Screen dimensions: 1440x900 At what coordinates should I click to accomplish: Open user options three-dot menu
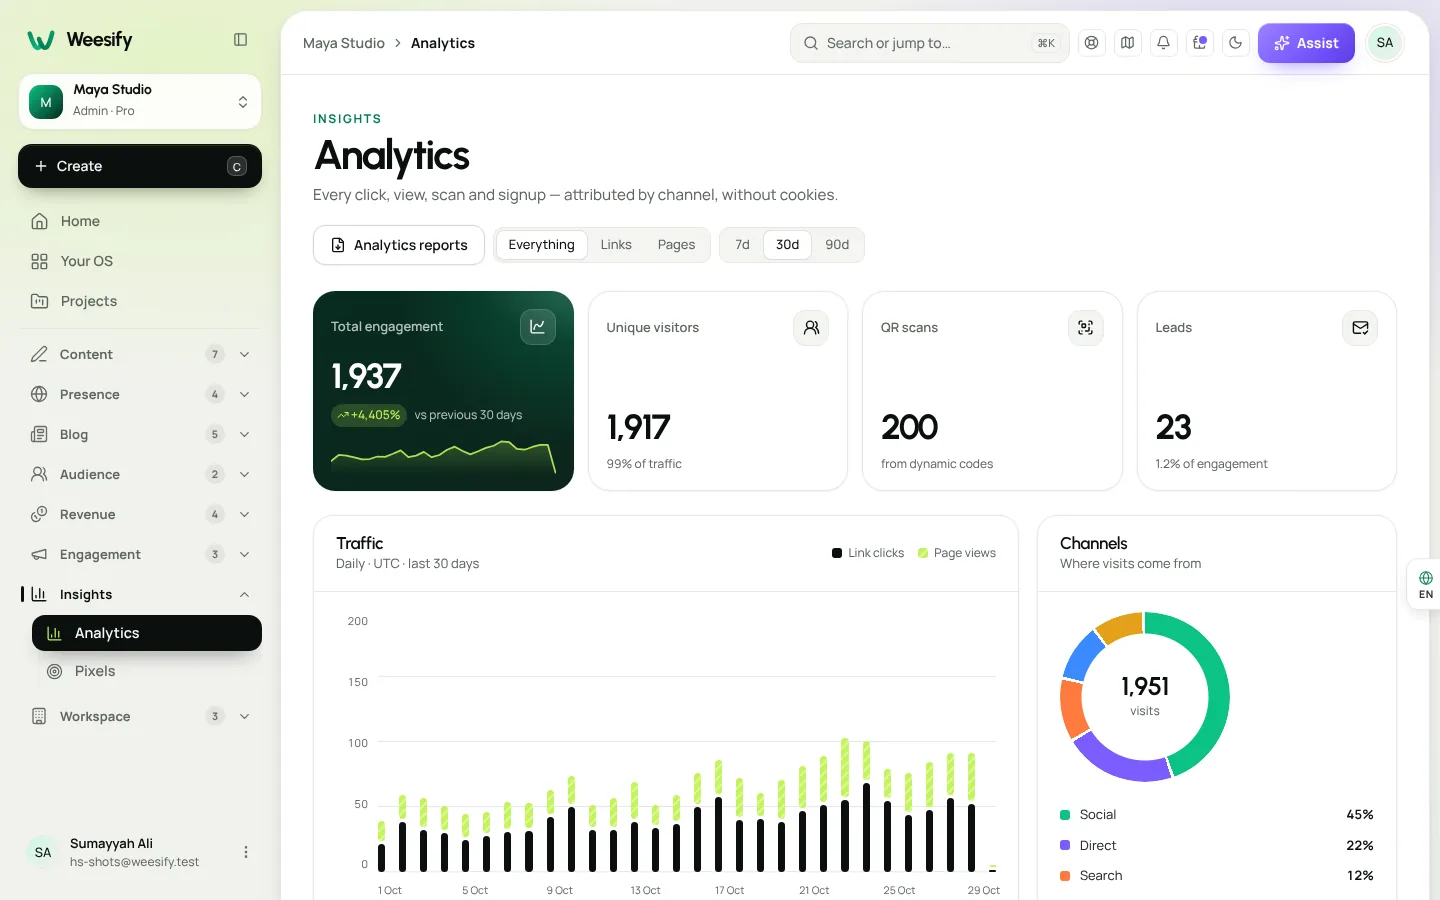tap(246, 852)
